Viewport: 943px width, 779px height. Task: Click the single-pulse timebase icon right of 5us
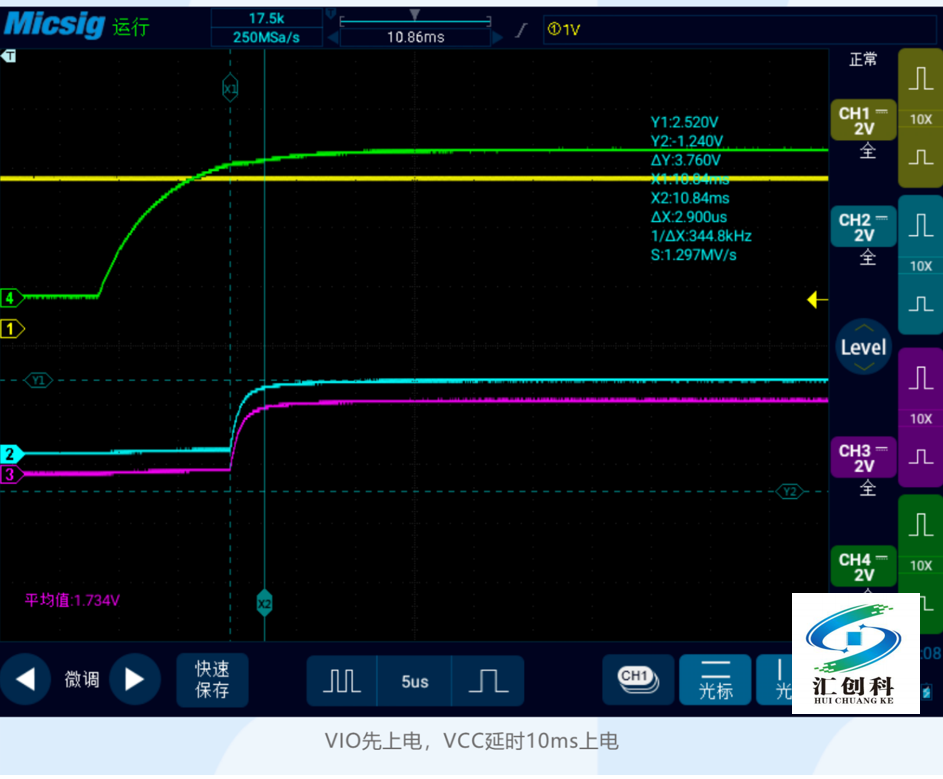pos(488,681)
